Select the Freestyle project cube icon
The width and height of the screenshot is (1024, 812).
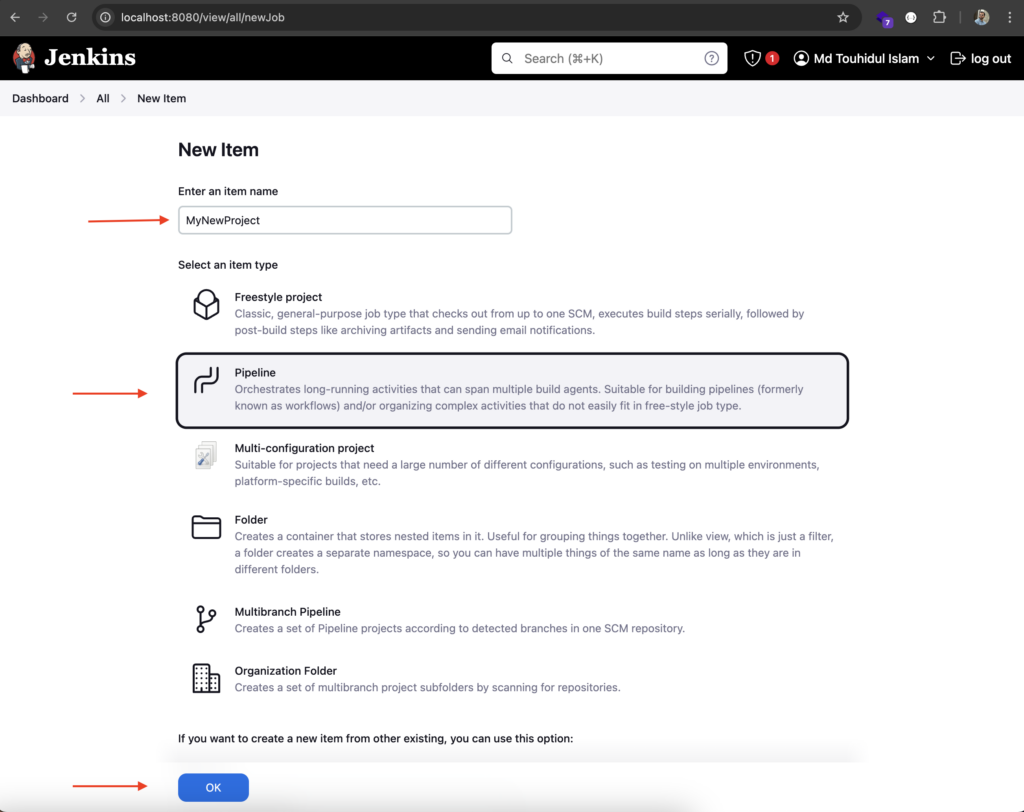206,304
